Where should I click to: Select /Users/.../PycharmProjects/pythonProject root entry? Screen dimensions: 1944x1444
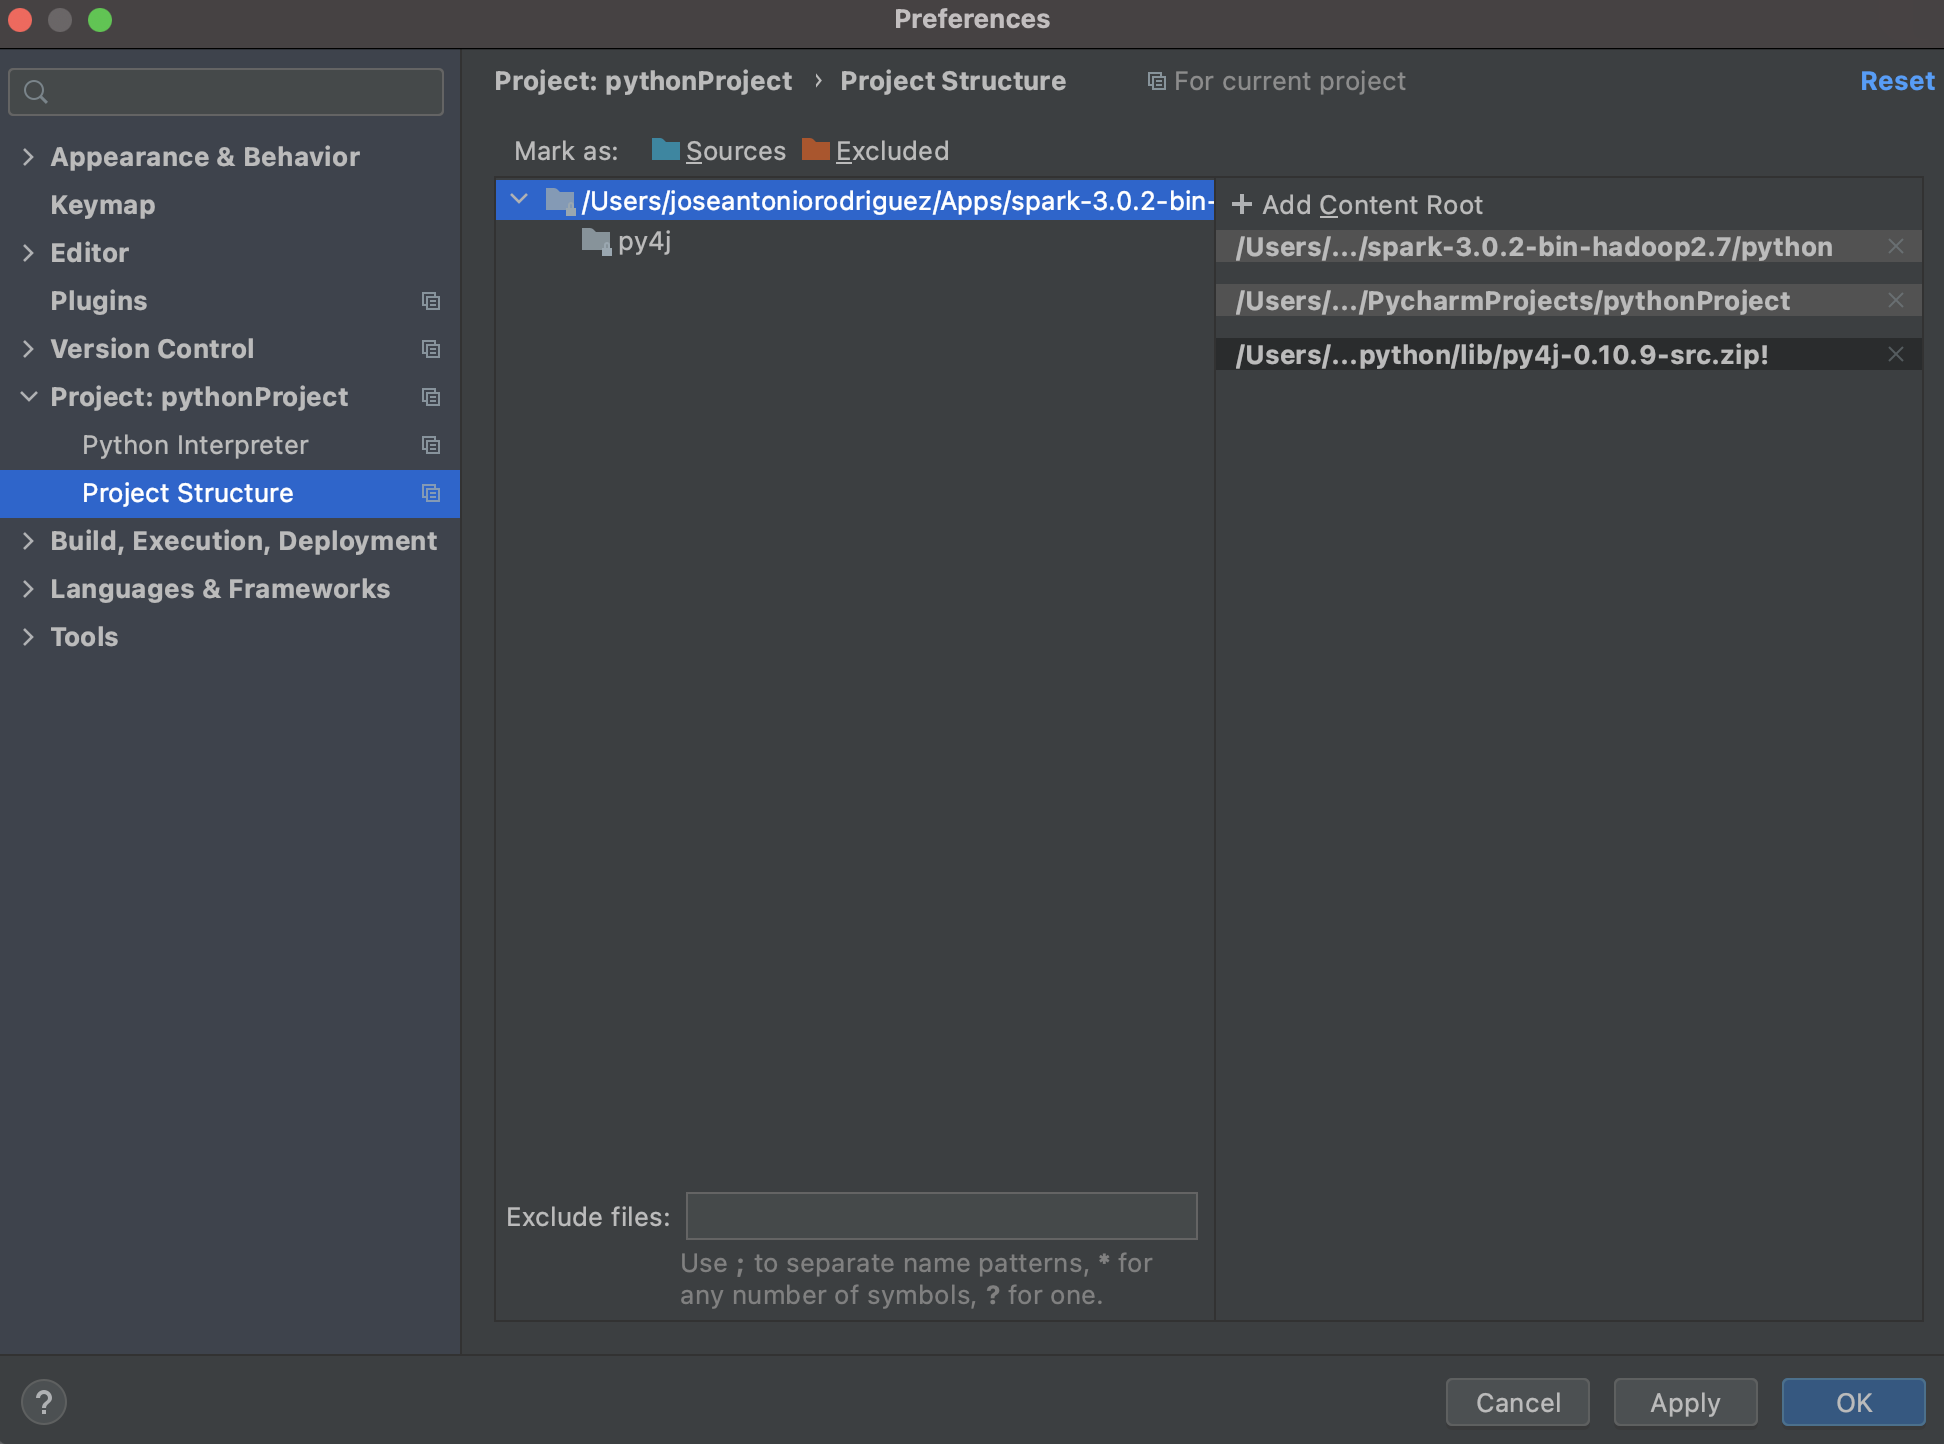[1568, 301]
